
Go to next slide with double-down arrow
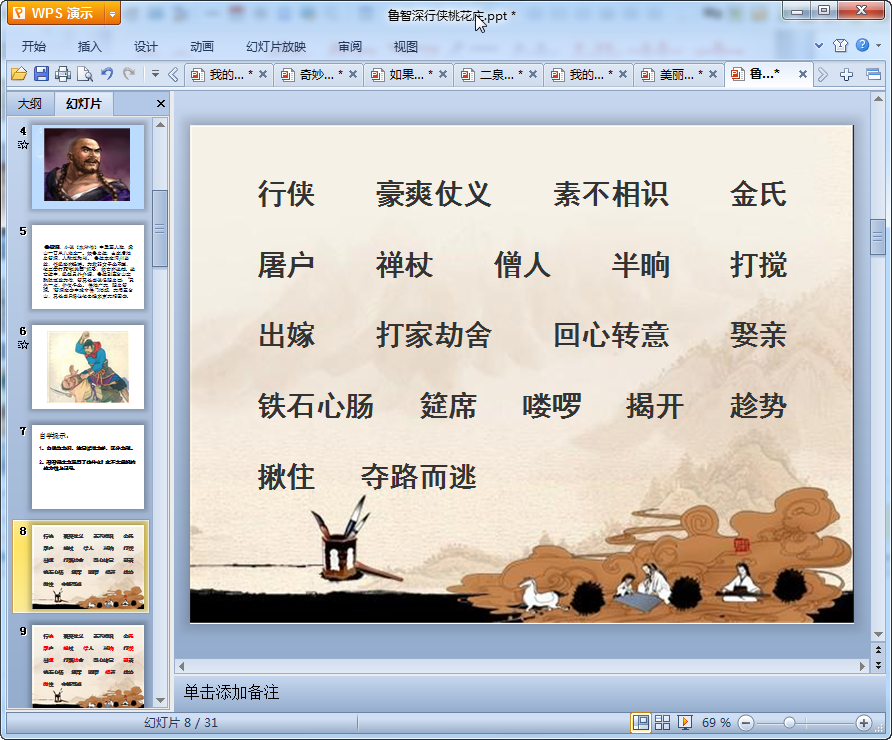coord(878,664)
